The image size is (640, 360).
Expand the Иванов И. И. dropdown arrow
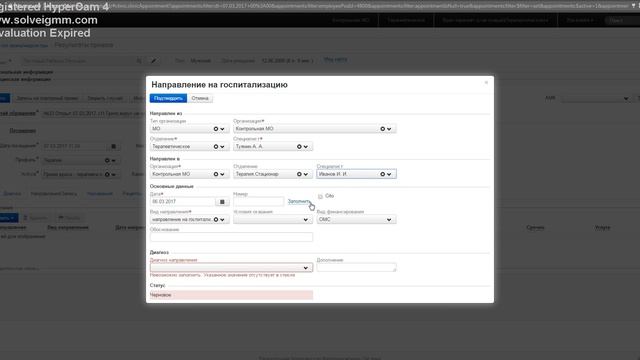(x=389, y=174)
